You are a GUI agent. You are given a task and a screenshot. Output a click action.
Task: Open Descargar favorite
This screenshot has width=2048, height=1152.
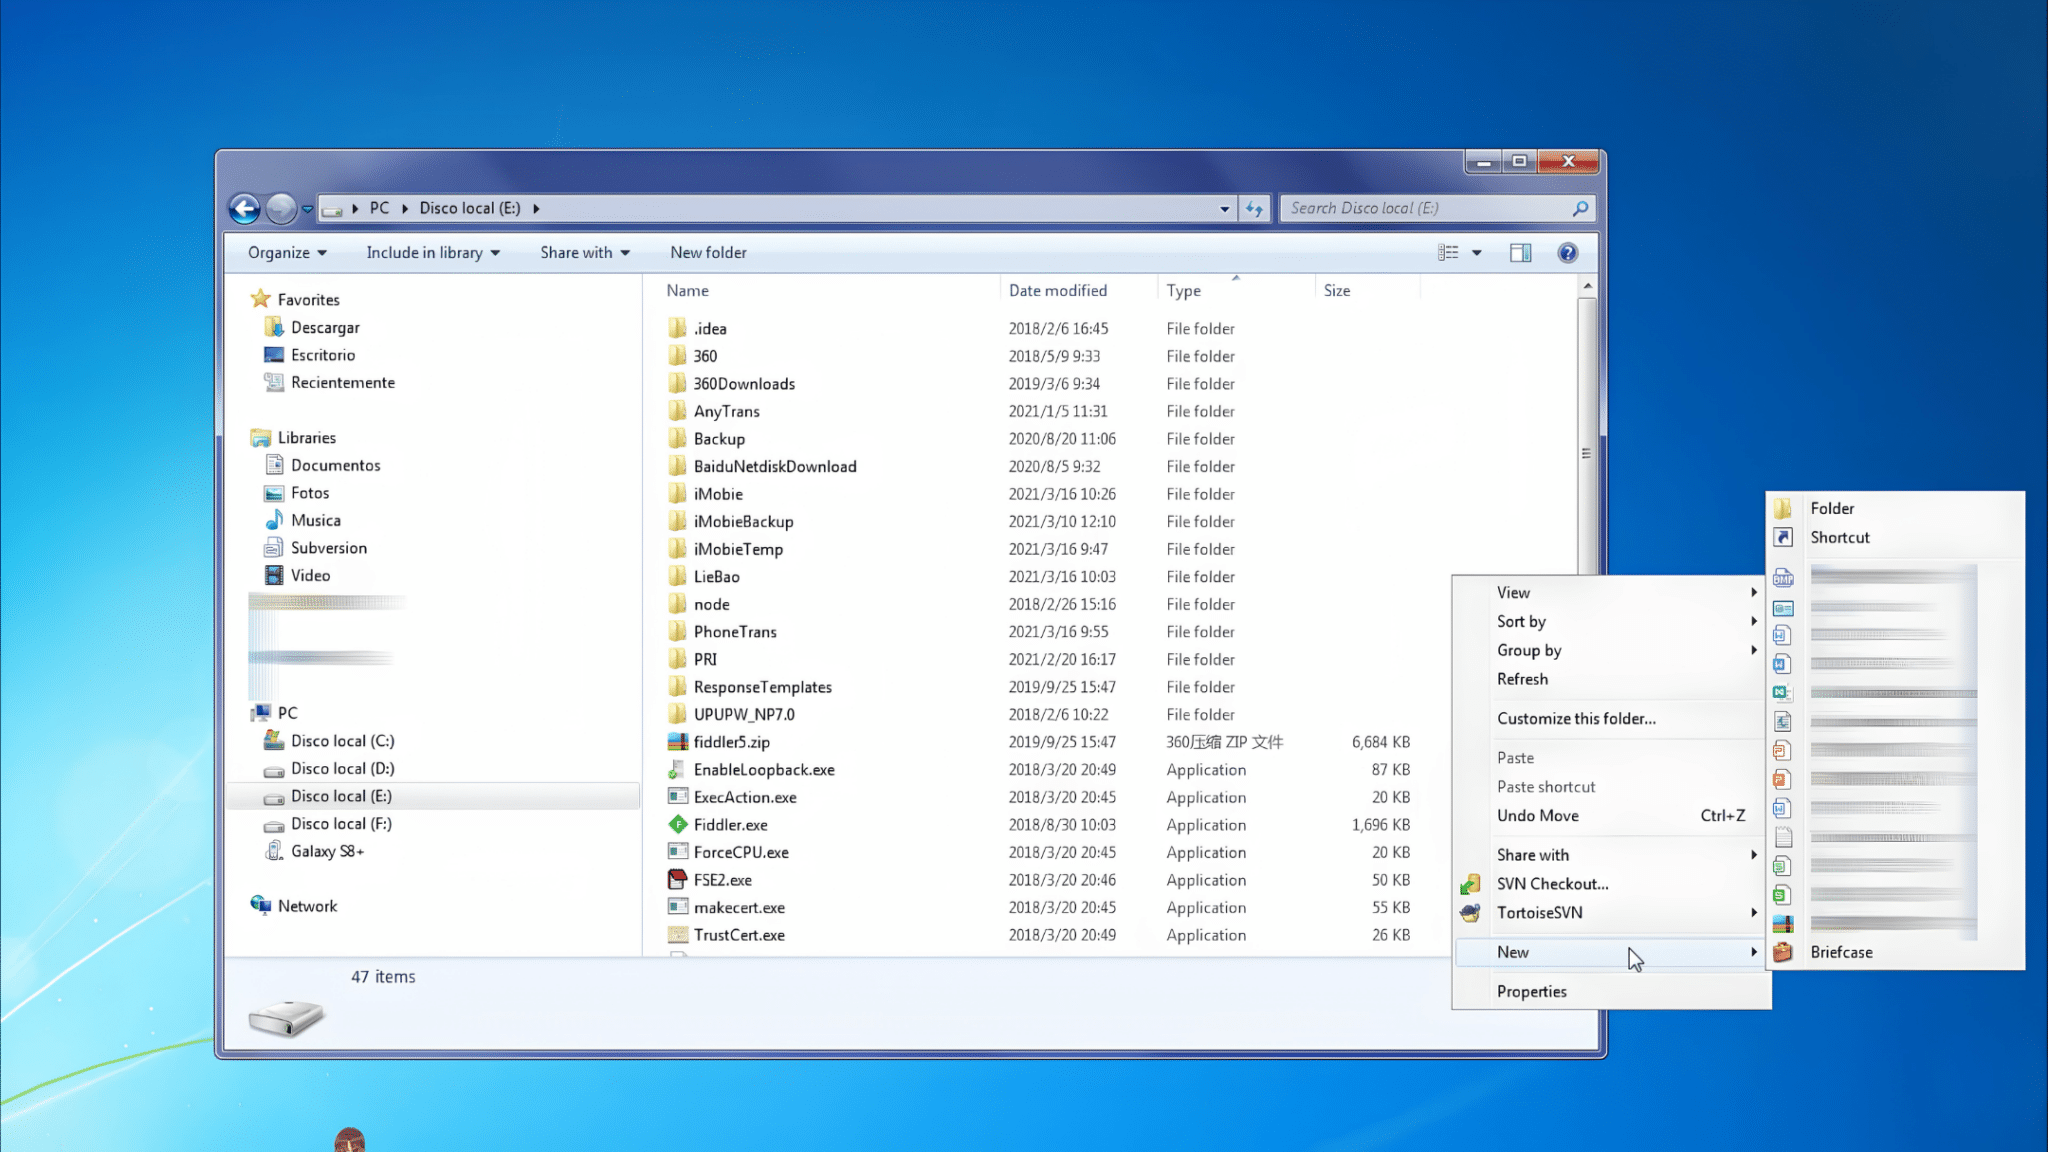coord(325,328)
